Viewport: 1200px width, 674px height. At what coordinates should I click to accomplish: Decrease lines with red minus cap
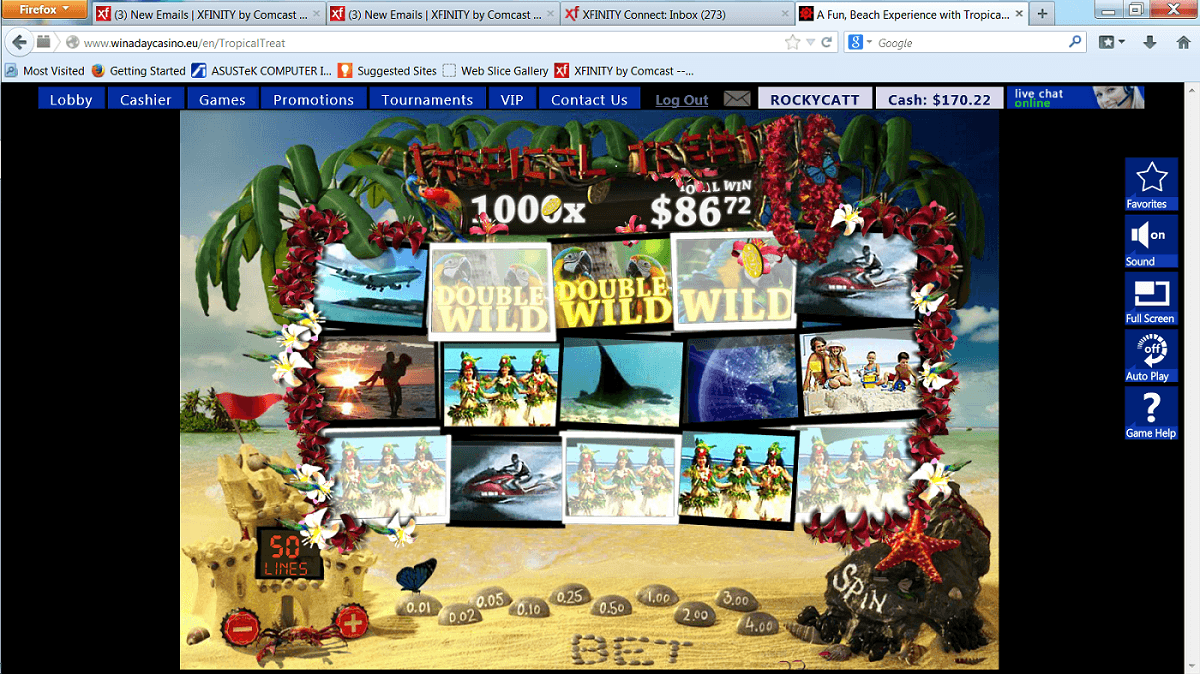(241, 628)
